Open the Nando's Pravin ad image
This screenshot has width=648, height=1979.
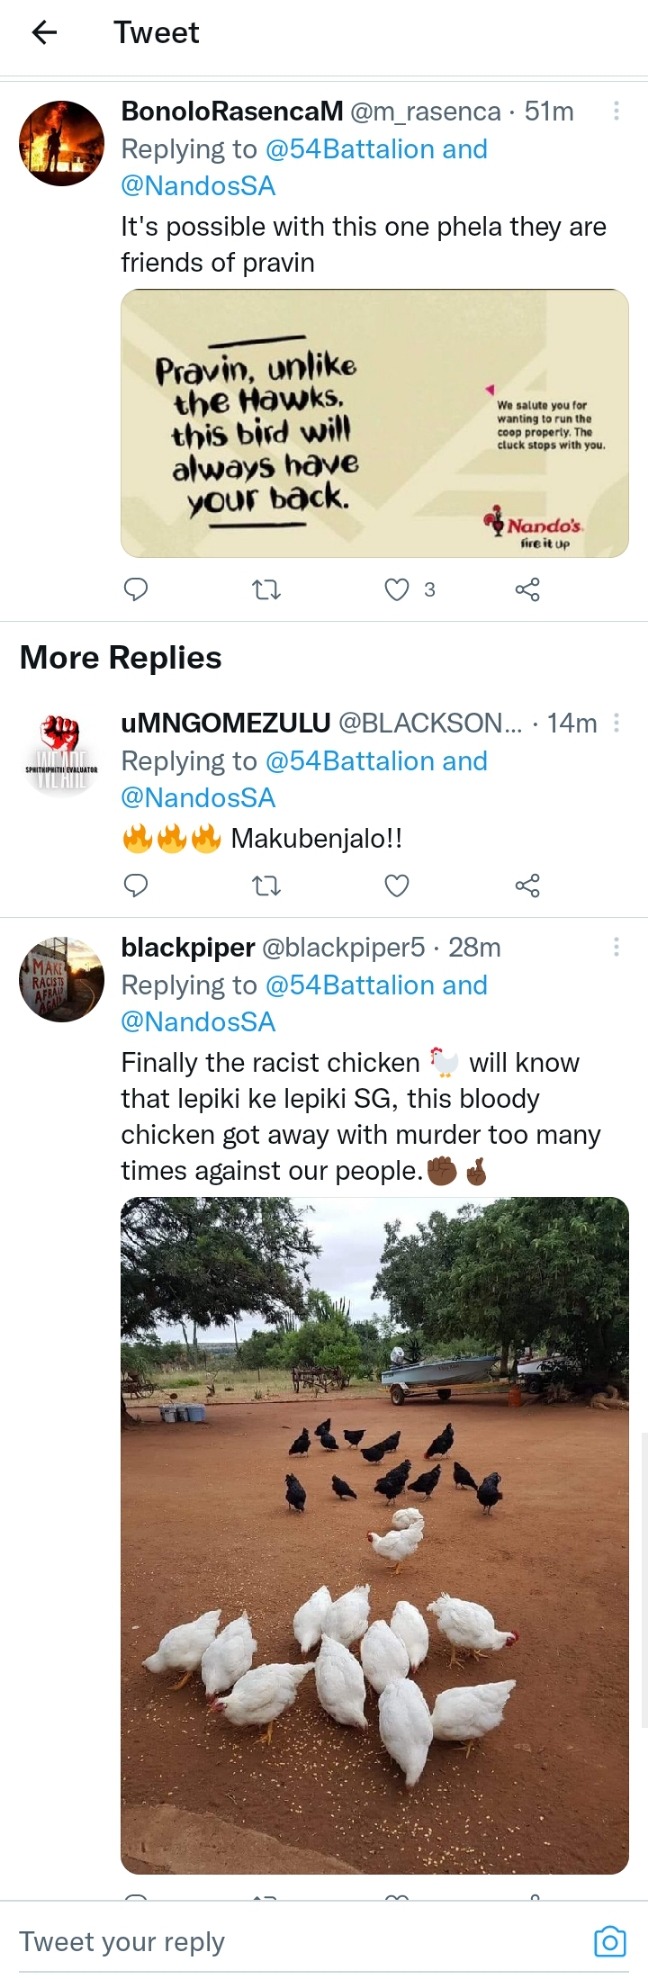[x=375, y=423]
